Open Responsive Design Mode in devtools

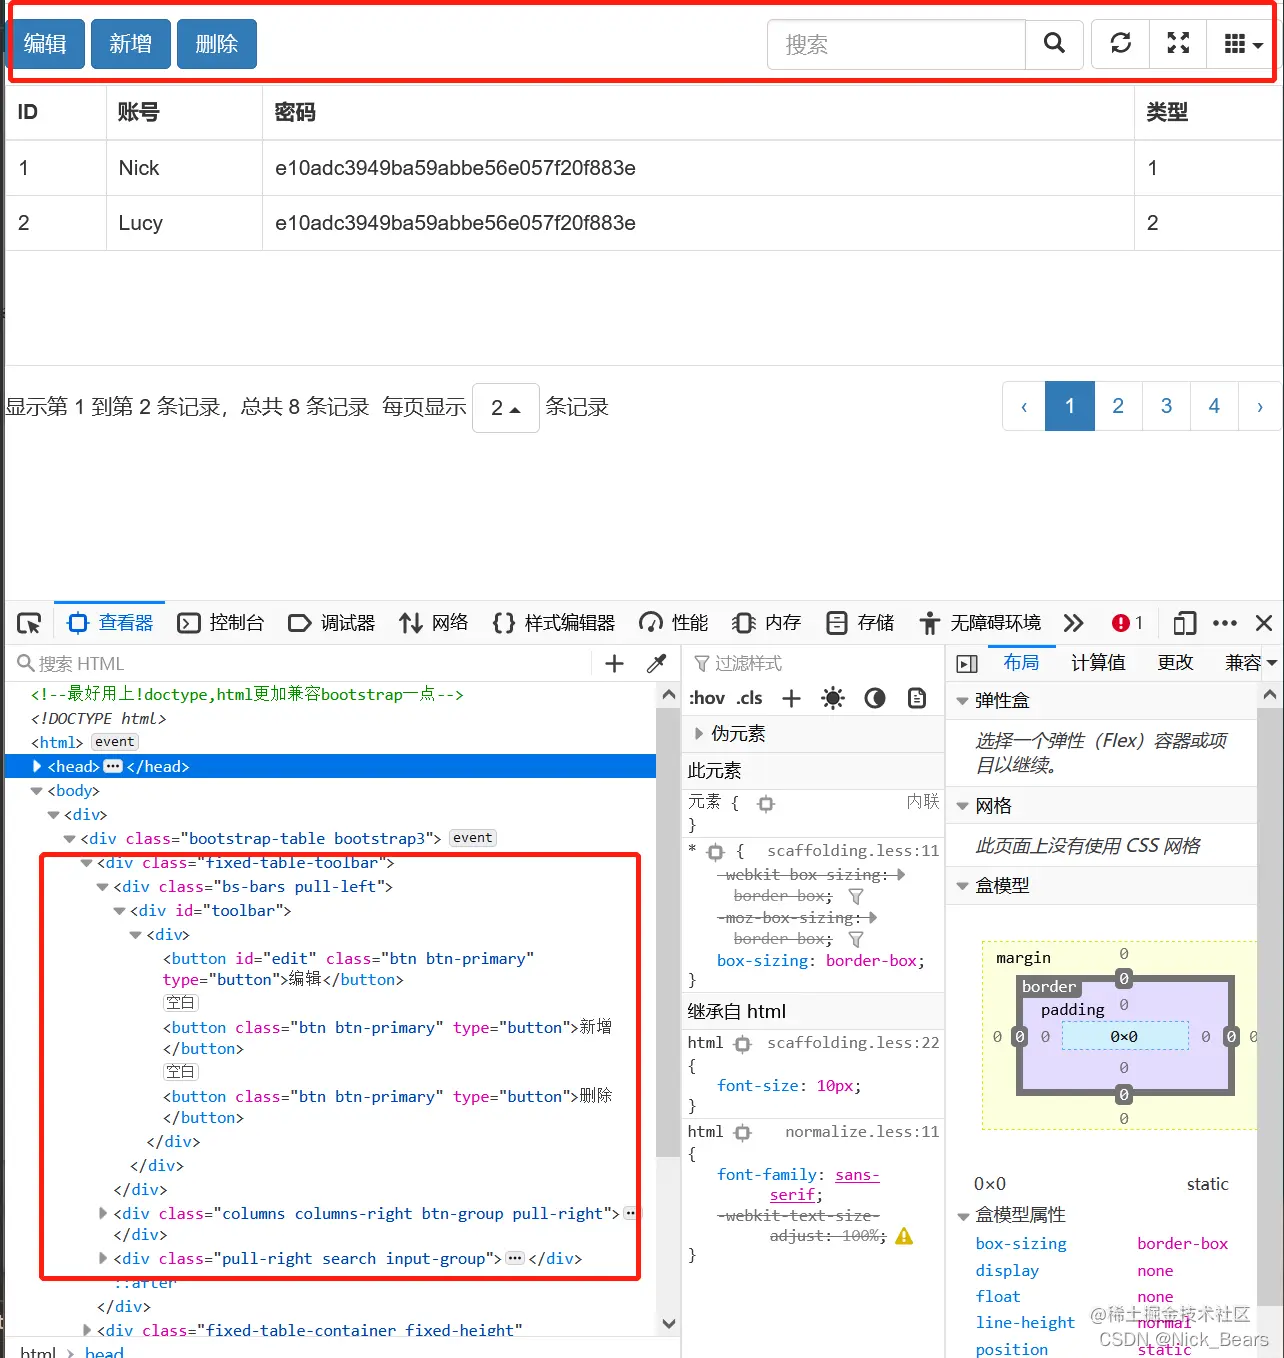[1184, 623]
